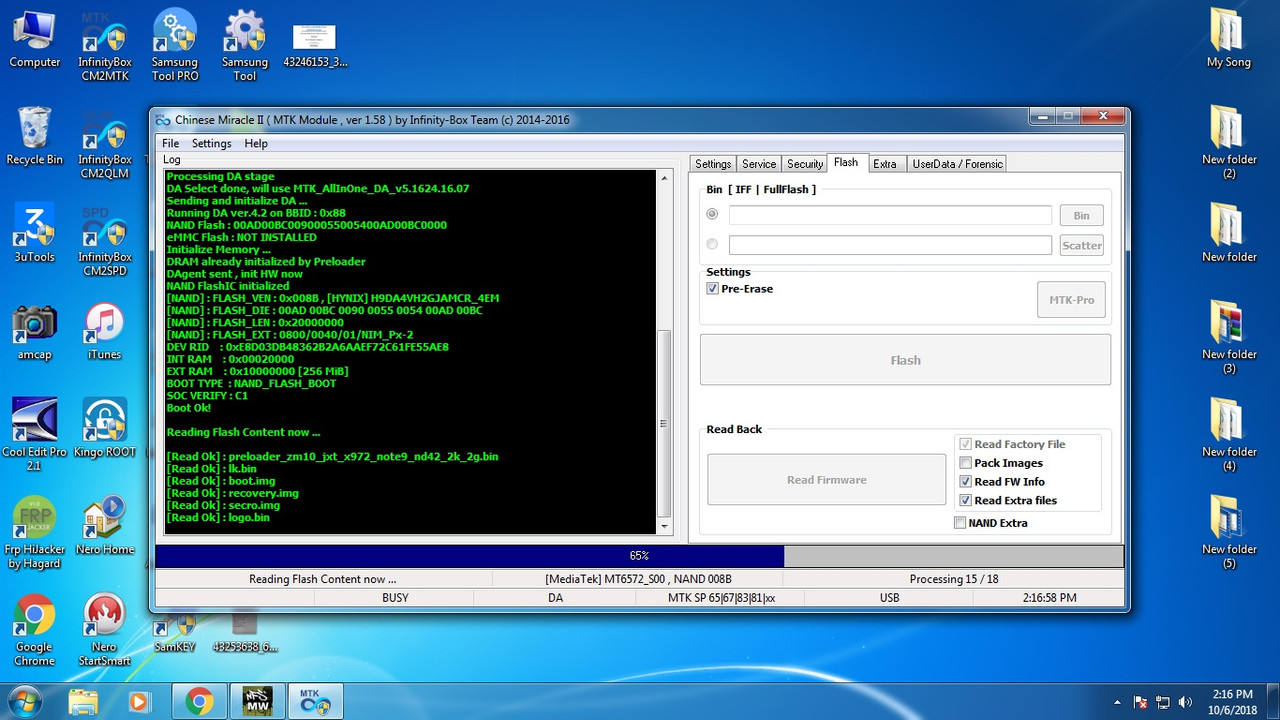Click the large Flash button

pyautogui.click(x=905, y=360)
